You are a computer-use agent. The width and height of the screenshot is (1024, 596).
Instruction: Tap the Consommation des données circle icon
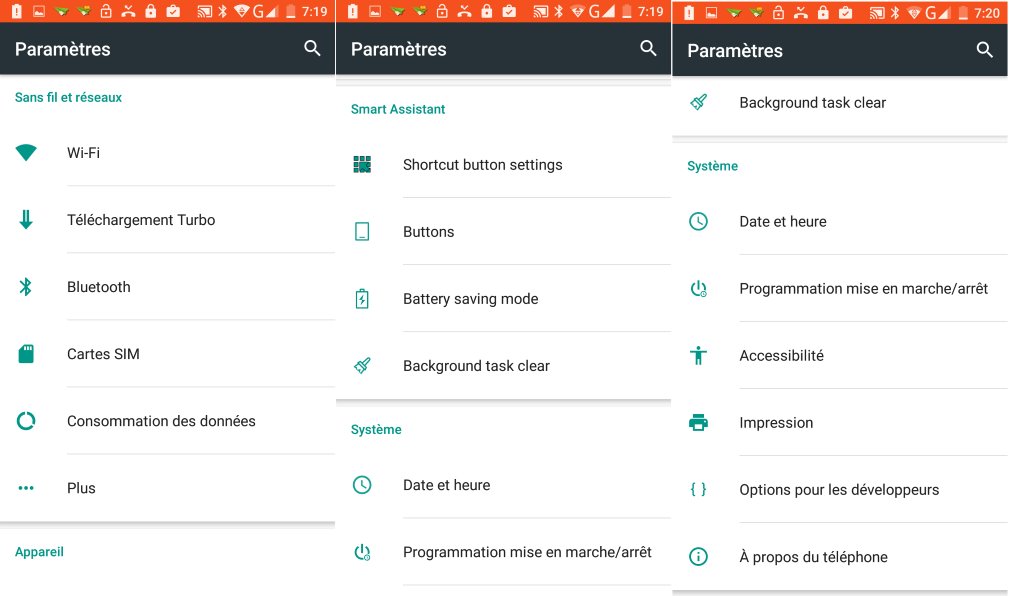click(26, 421)
